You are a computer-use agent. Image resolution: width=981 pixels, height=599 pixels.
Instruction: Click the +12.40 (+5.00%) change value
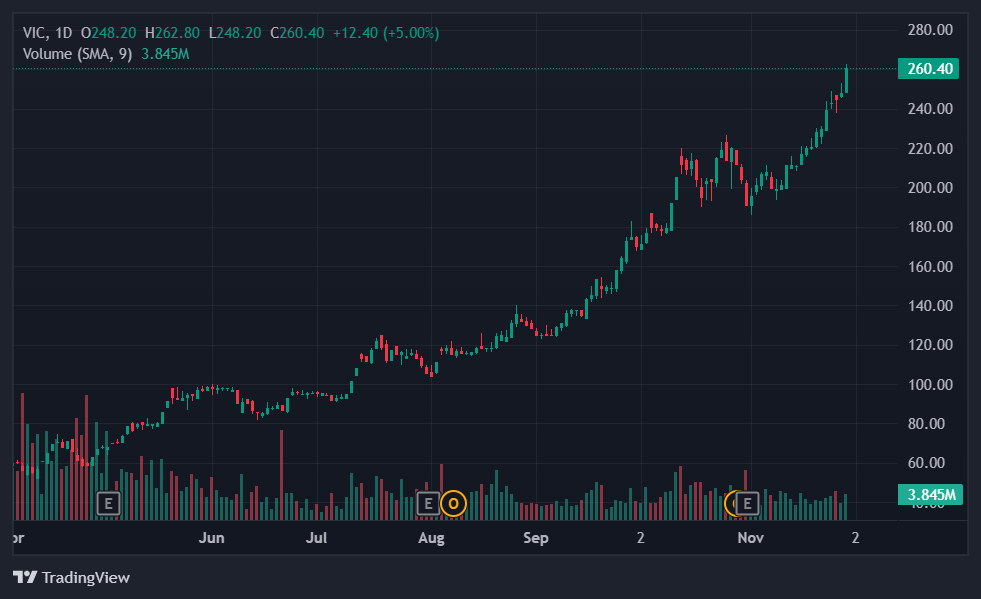click(385, 33)
